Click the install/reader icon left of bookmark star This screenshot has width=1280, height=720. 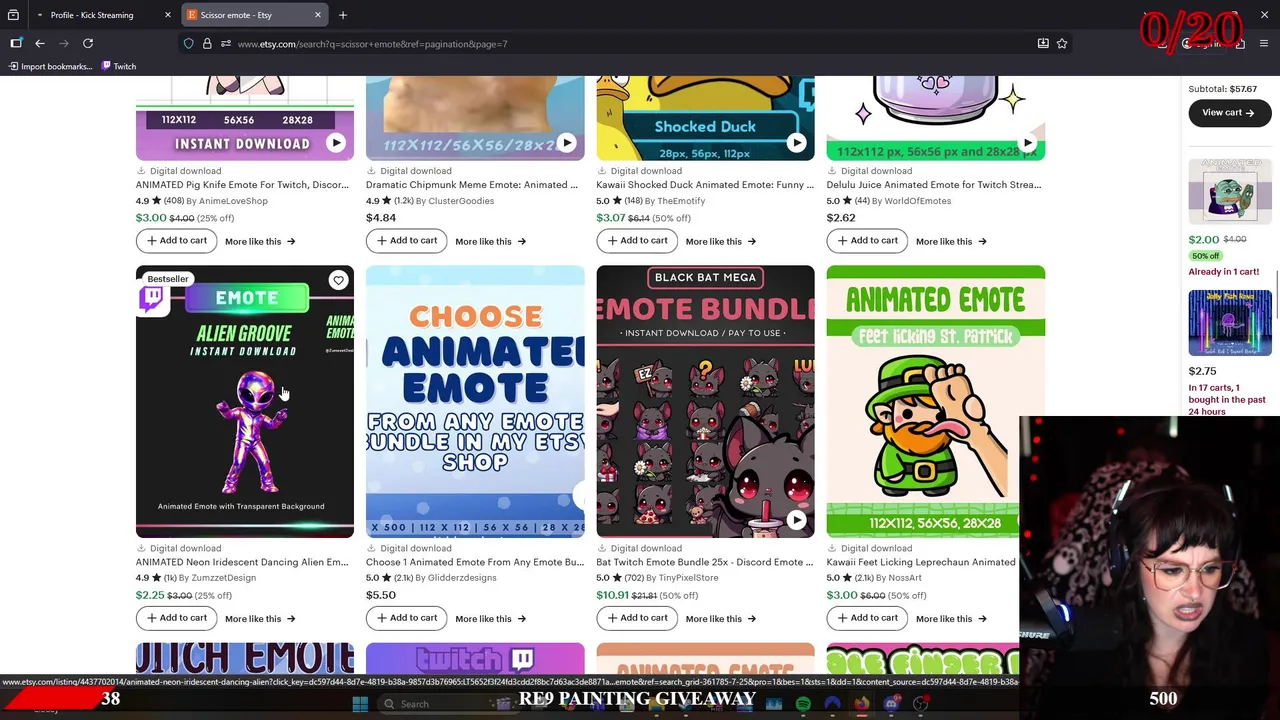pyautogui.click(x=1043, y=43)
